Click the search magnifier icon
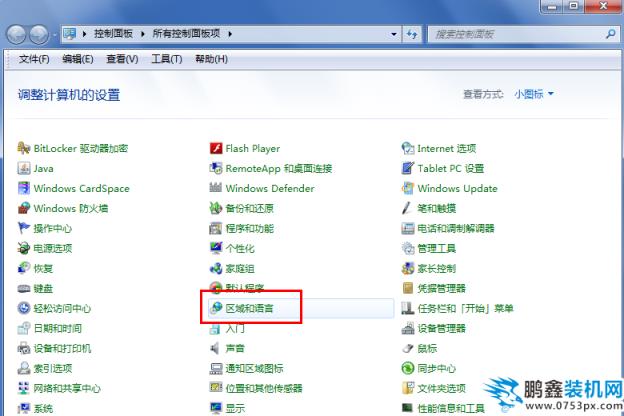The width and height of the screenshot is (624, 416). tap(611, 34)
